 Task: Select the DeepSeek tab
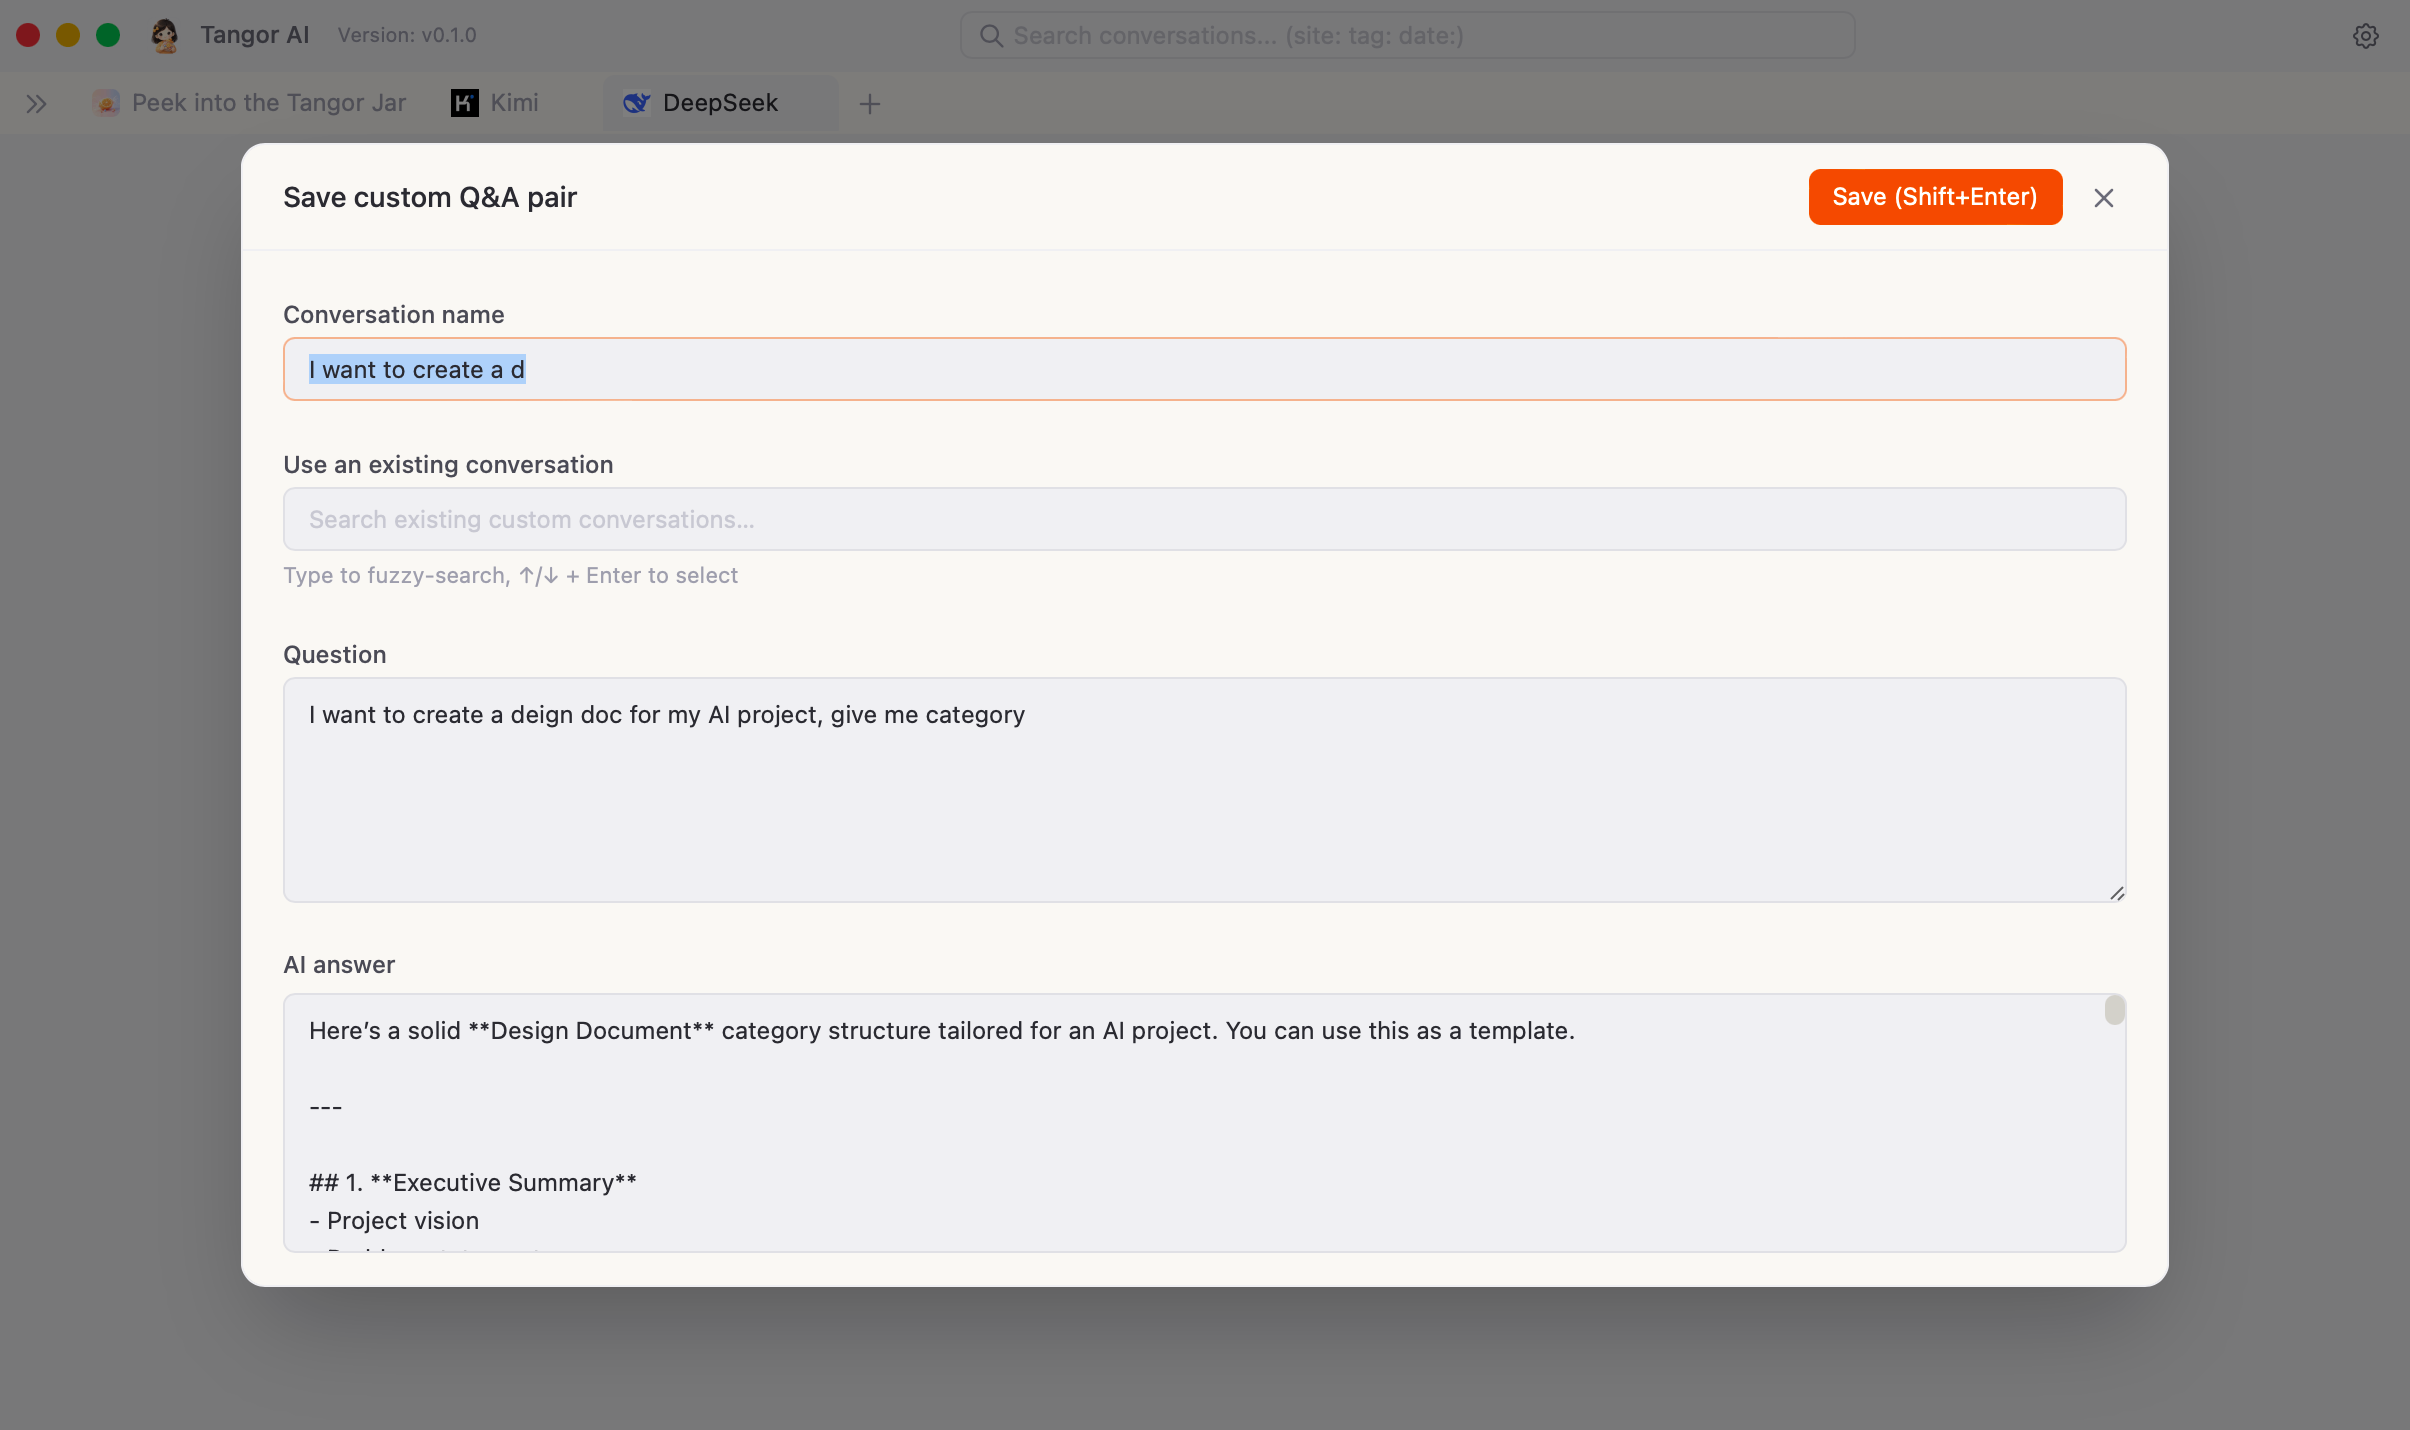(x=720, y=103)
